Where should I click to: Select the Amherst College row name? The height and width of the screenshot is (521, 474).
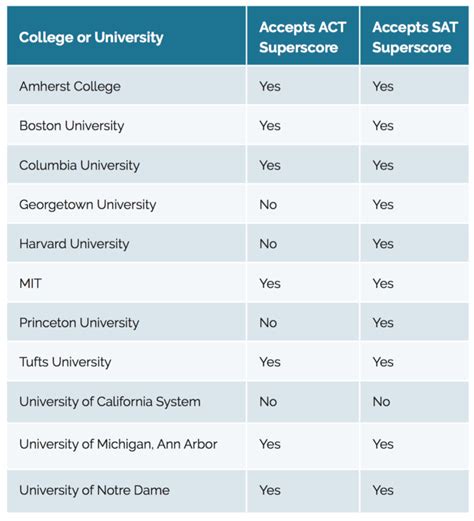tap(126, 86)
